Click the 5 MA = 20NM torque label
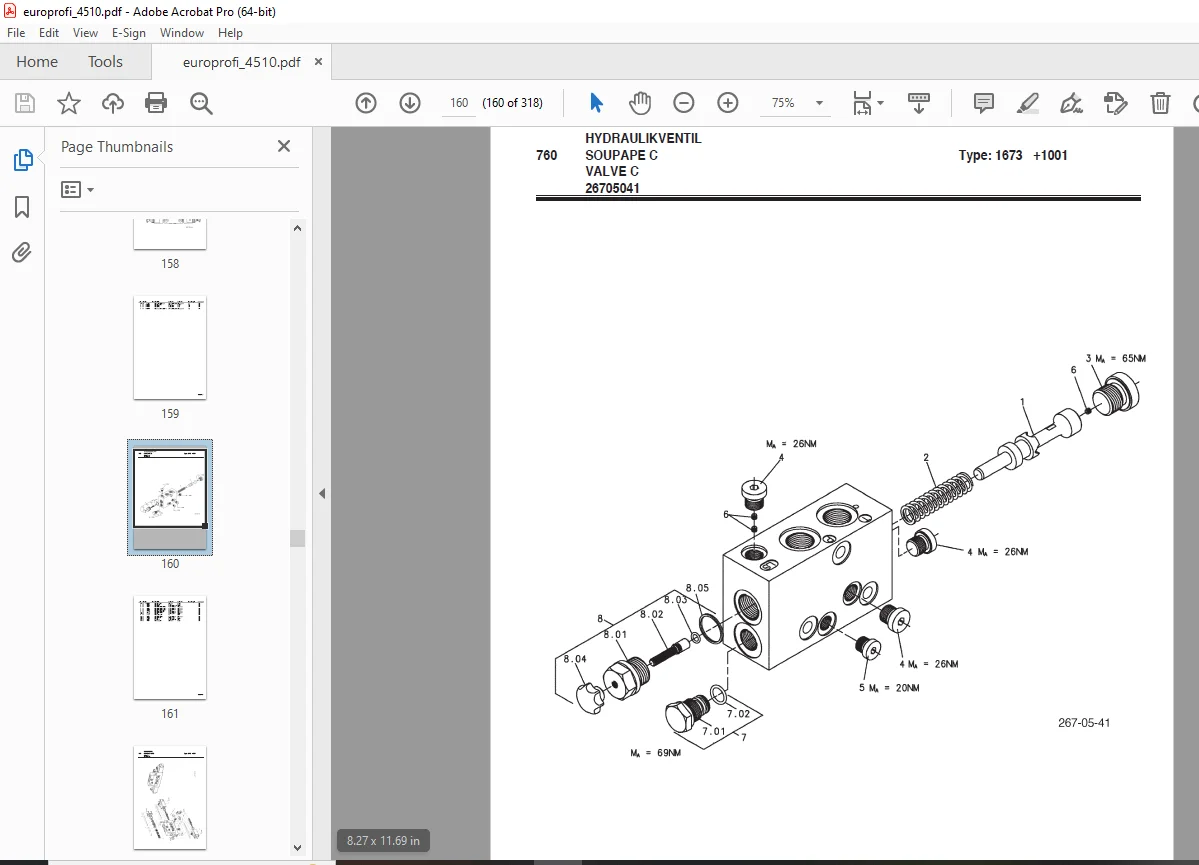1199x865 pixels. coord(889,688)
